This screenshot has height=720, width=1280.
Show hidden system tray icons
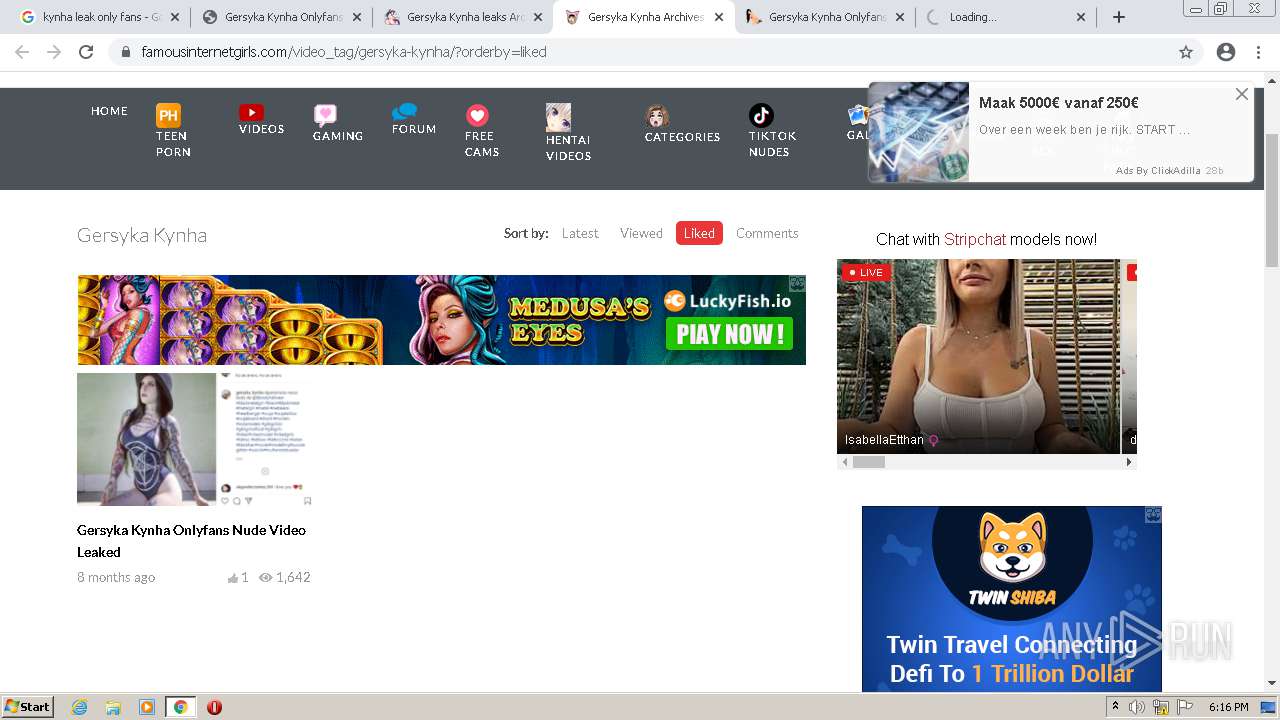[x=1115, y=707]
